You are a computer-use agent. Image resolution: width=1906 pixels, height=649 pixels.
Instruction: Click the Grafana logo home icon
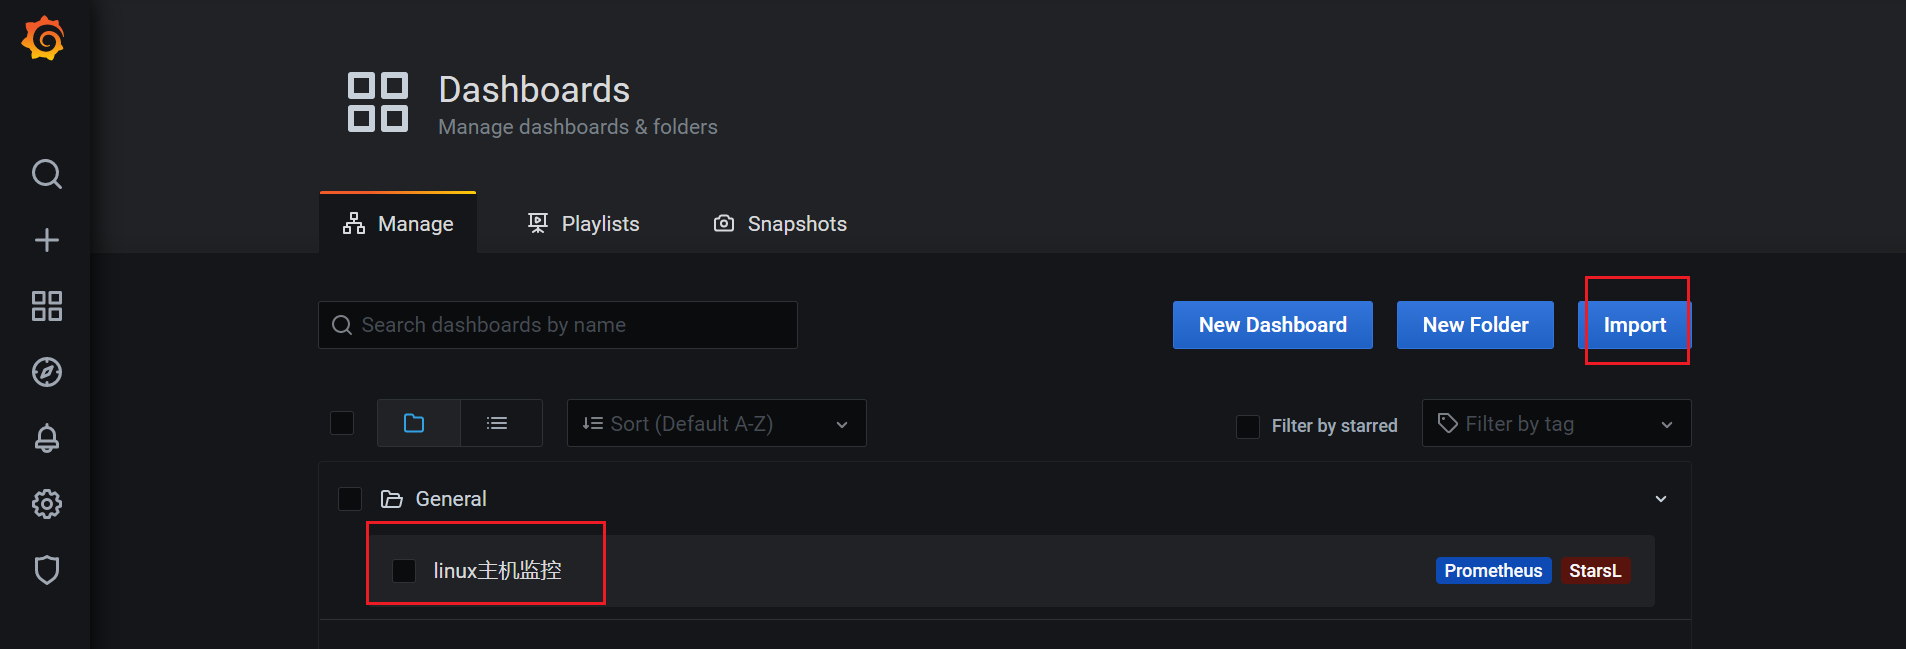44,39
